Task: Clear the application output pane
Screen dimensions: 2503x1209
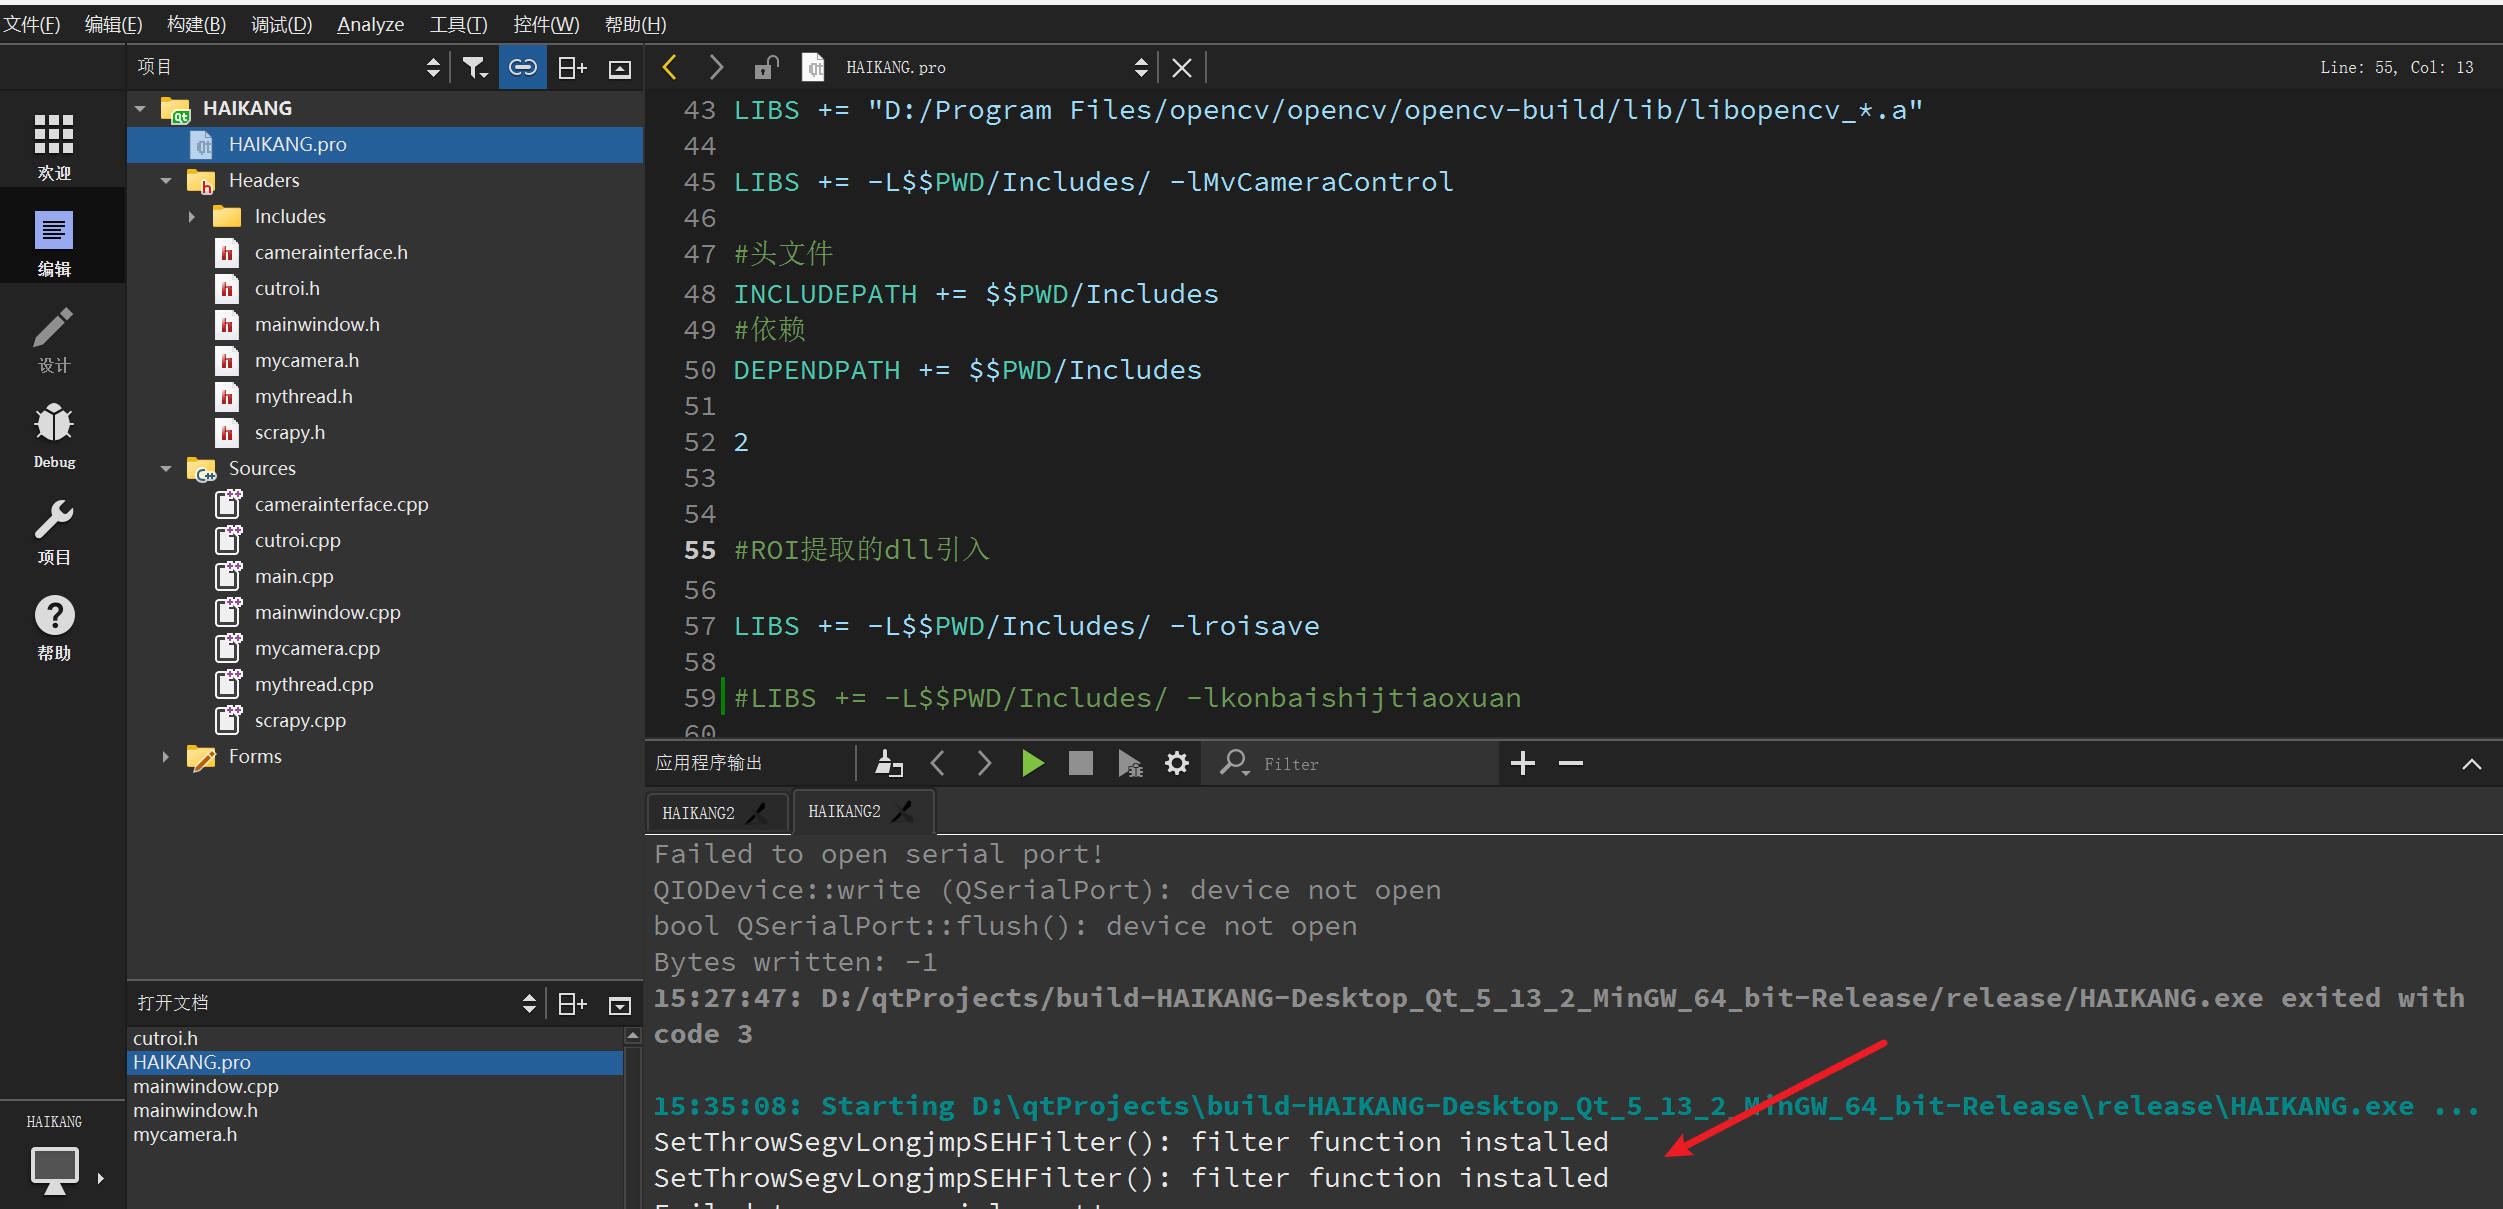Action: coord(889,763)
